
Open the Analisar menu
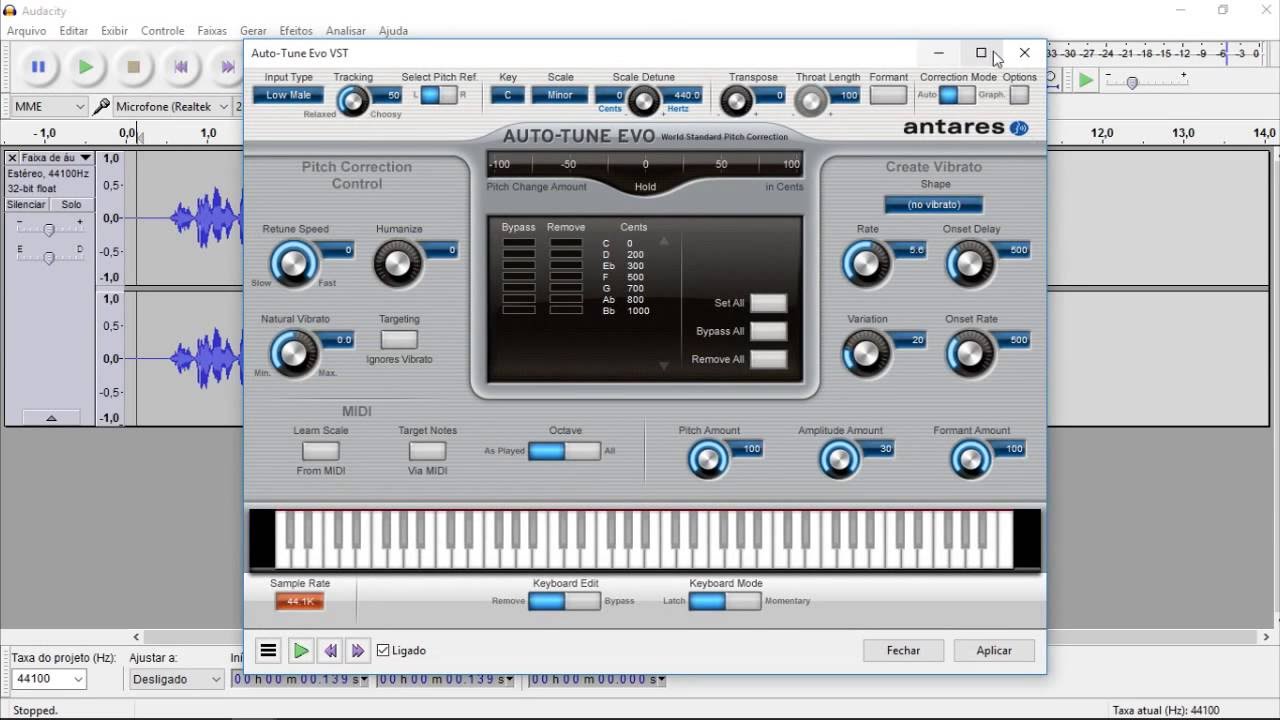coord(346,31)
